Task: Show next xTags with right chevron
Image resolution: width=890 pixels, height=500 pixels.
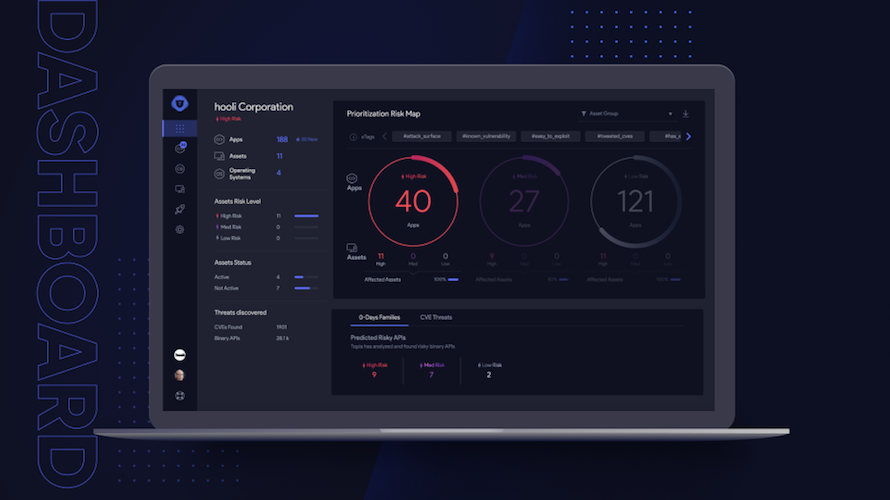Action: tap(689, 136)
